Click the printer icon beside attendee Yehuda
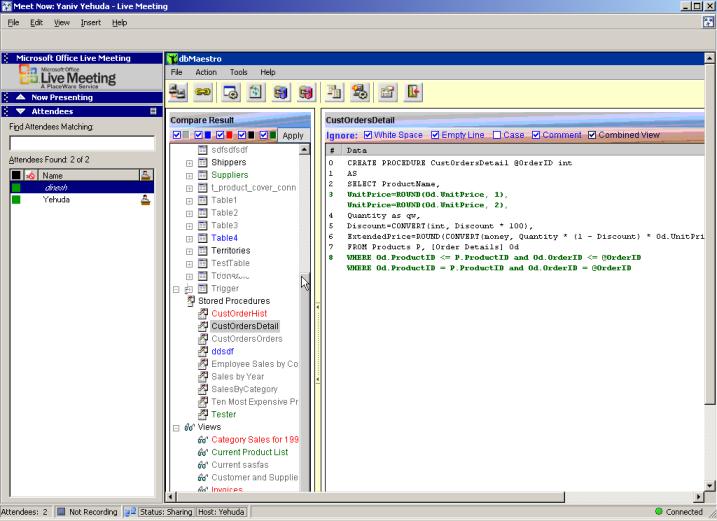 point(146,200)
